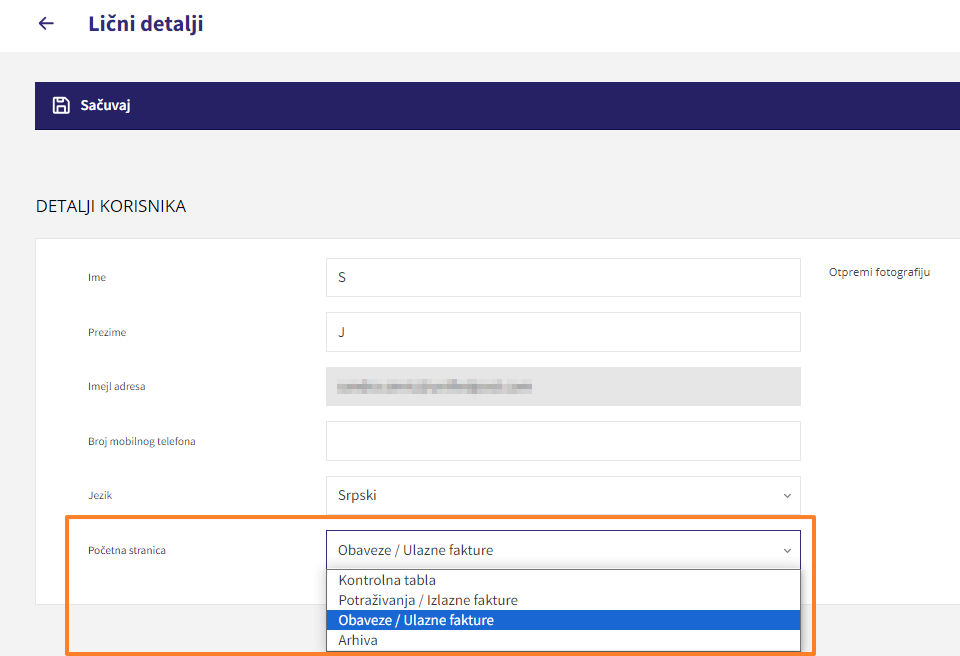The image size is (960, 656).
Task: Focus the Prezime input field
Action: tap(563, 332)
